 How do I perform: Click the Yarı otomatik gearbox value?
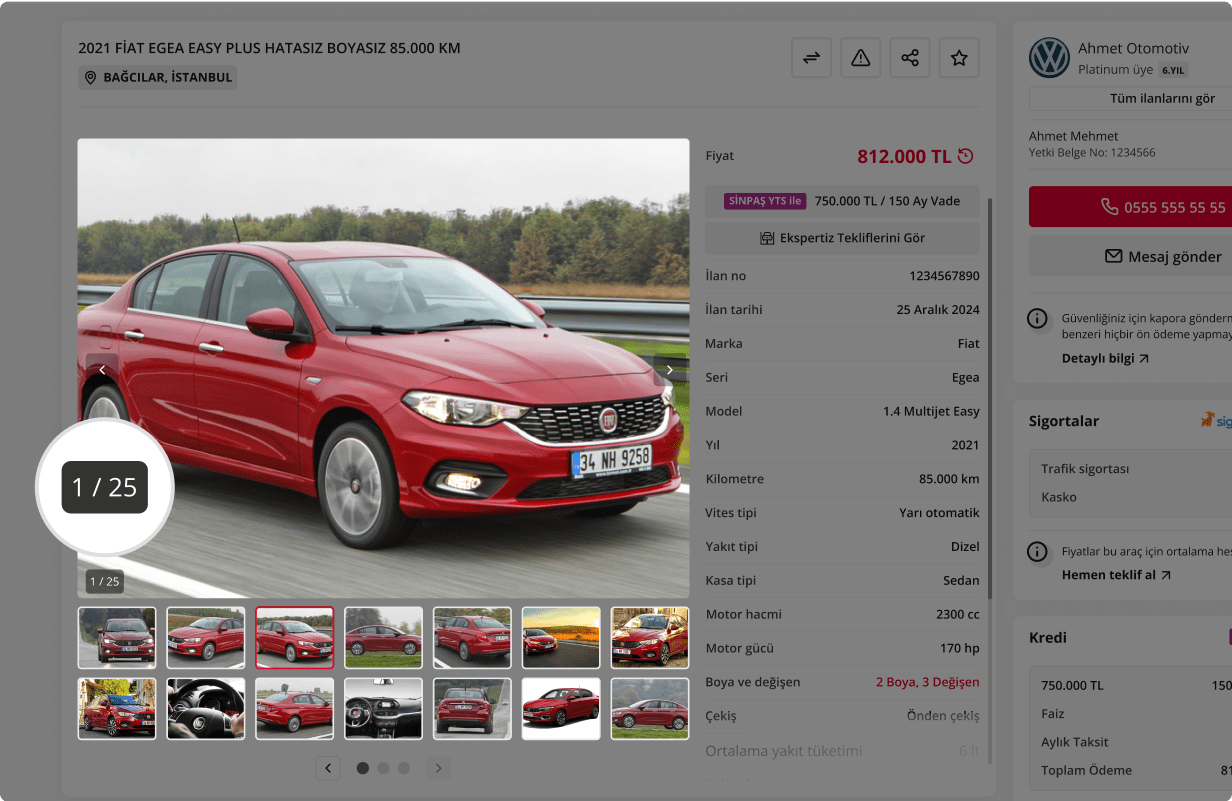[x=939, y=513]
